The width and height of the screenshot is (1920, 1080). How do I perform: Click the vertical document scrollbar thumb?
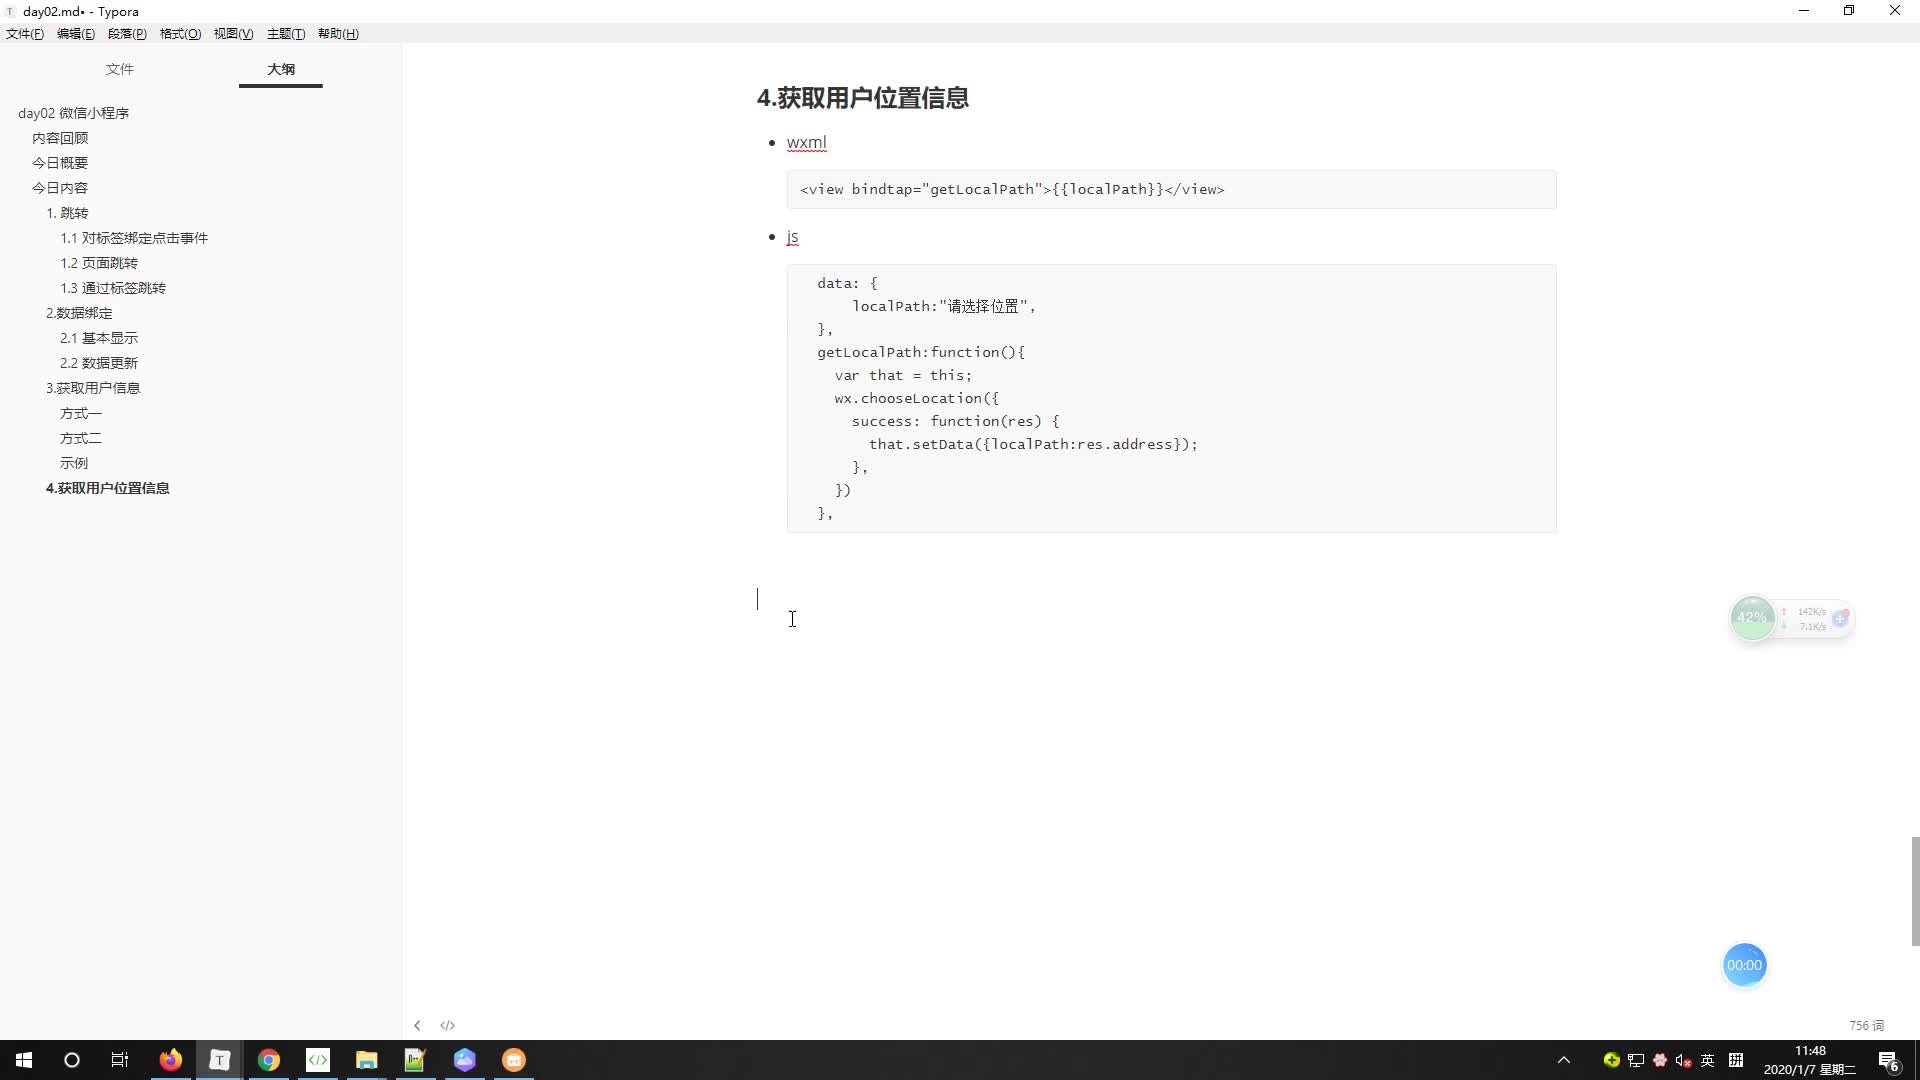tap(1915, 891)
